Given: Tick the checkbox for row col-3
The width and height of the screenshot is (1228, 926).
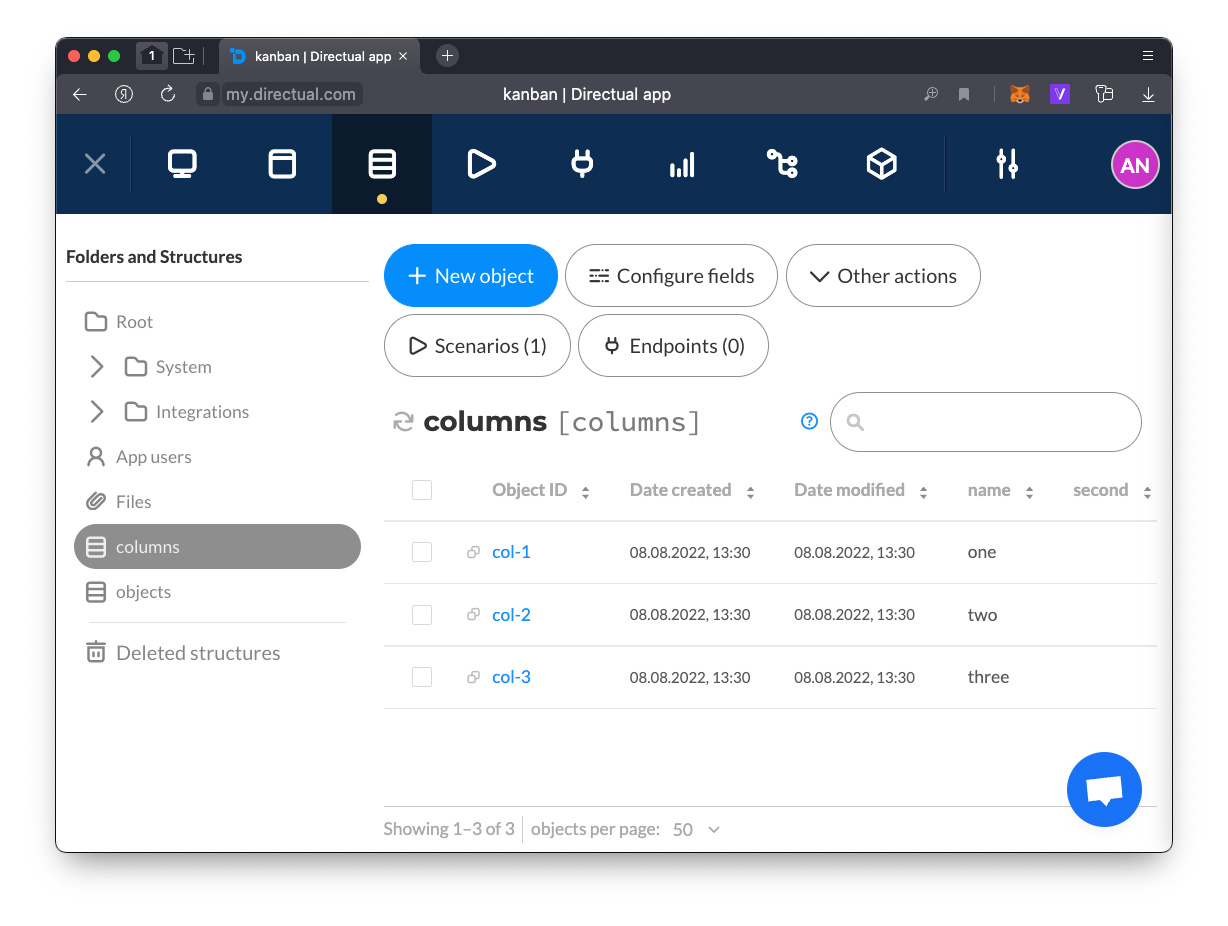Looking at the screenshot, I should click(x=422, y=677).
